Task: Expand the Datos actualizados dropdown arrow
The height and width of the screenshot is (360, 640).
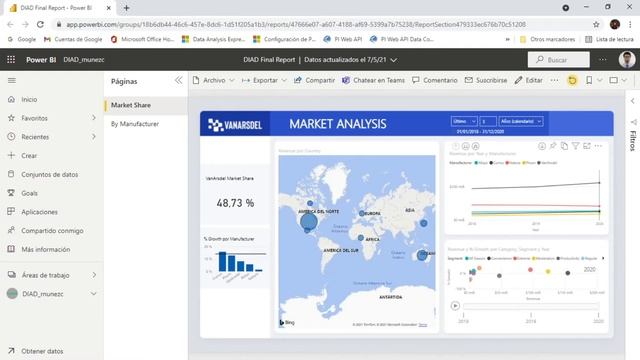Action: point(393,60)
